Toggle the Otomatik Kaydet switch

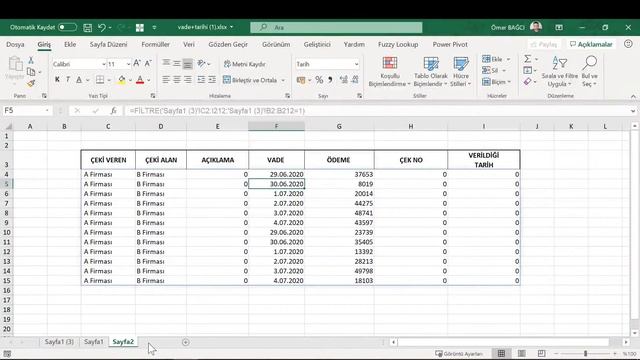67,27
